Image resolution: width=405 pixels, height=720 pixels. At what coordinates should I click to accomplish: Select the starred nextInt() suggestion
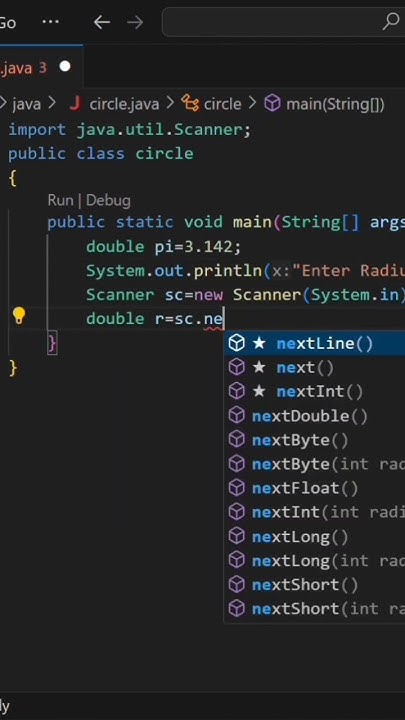coord(315,392)
